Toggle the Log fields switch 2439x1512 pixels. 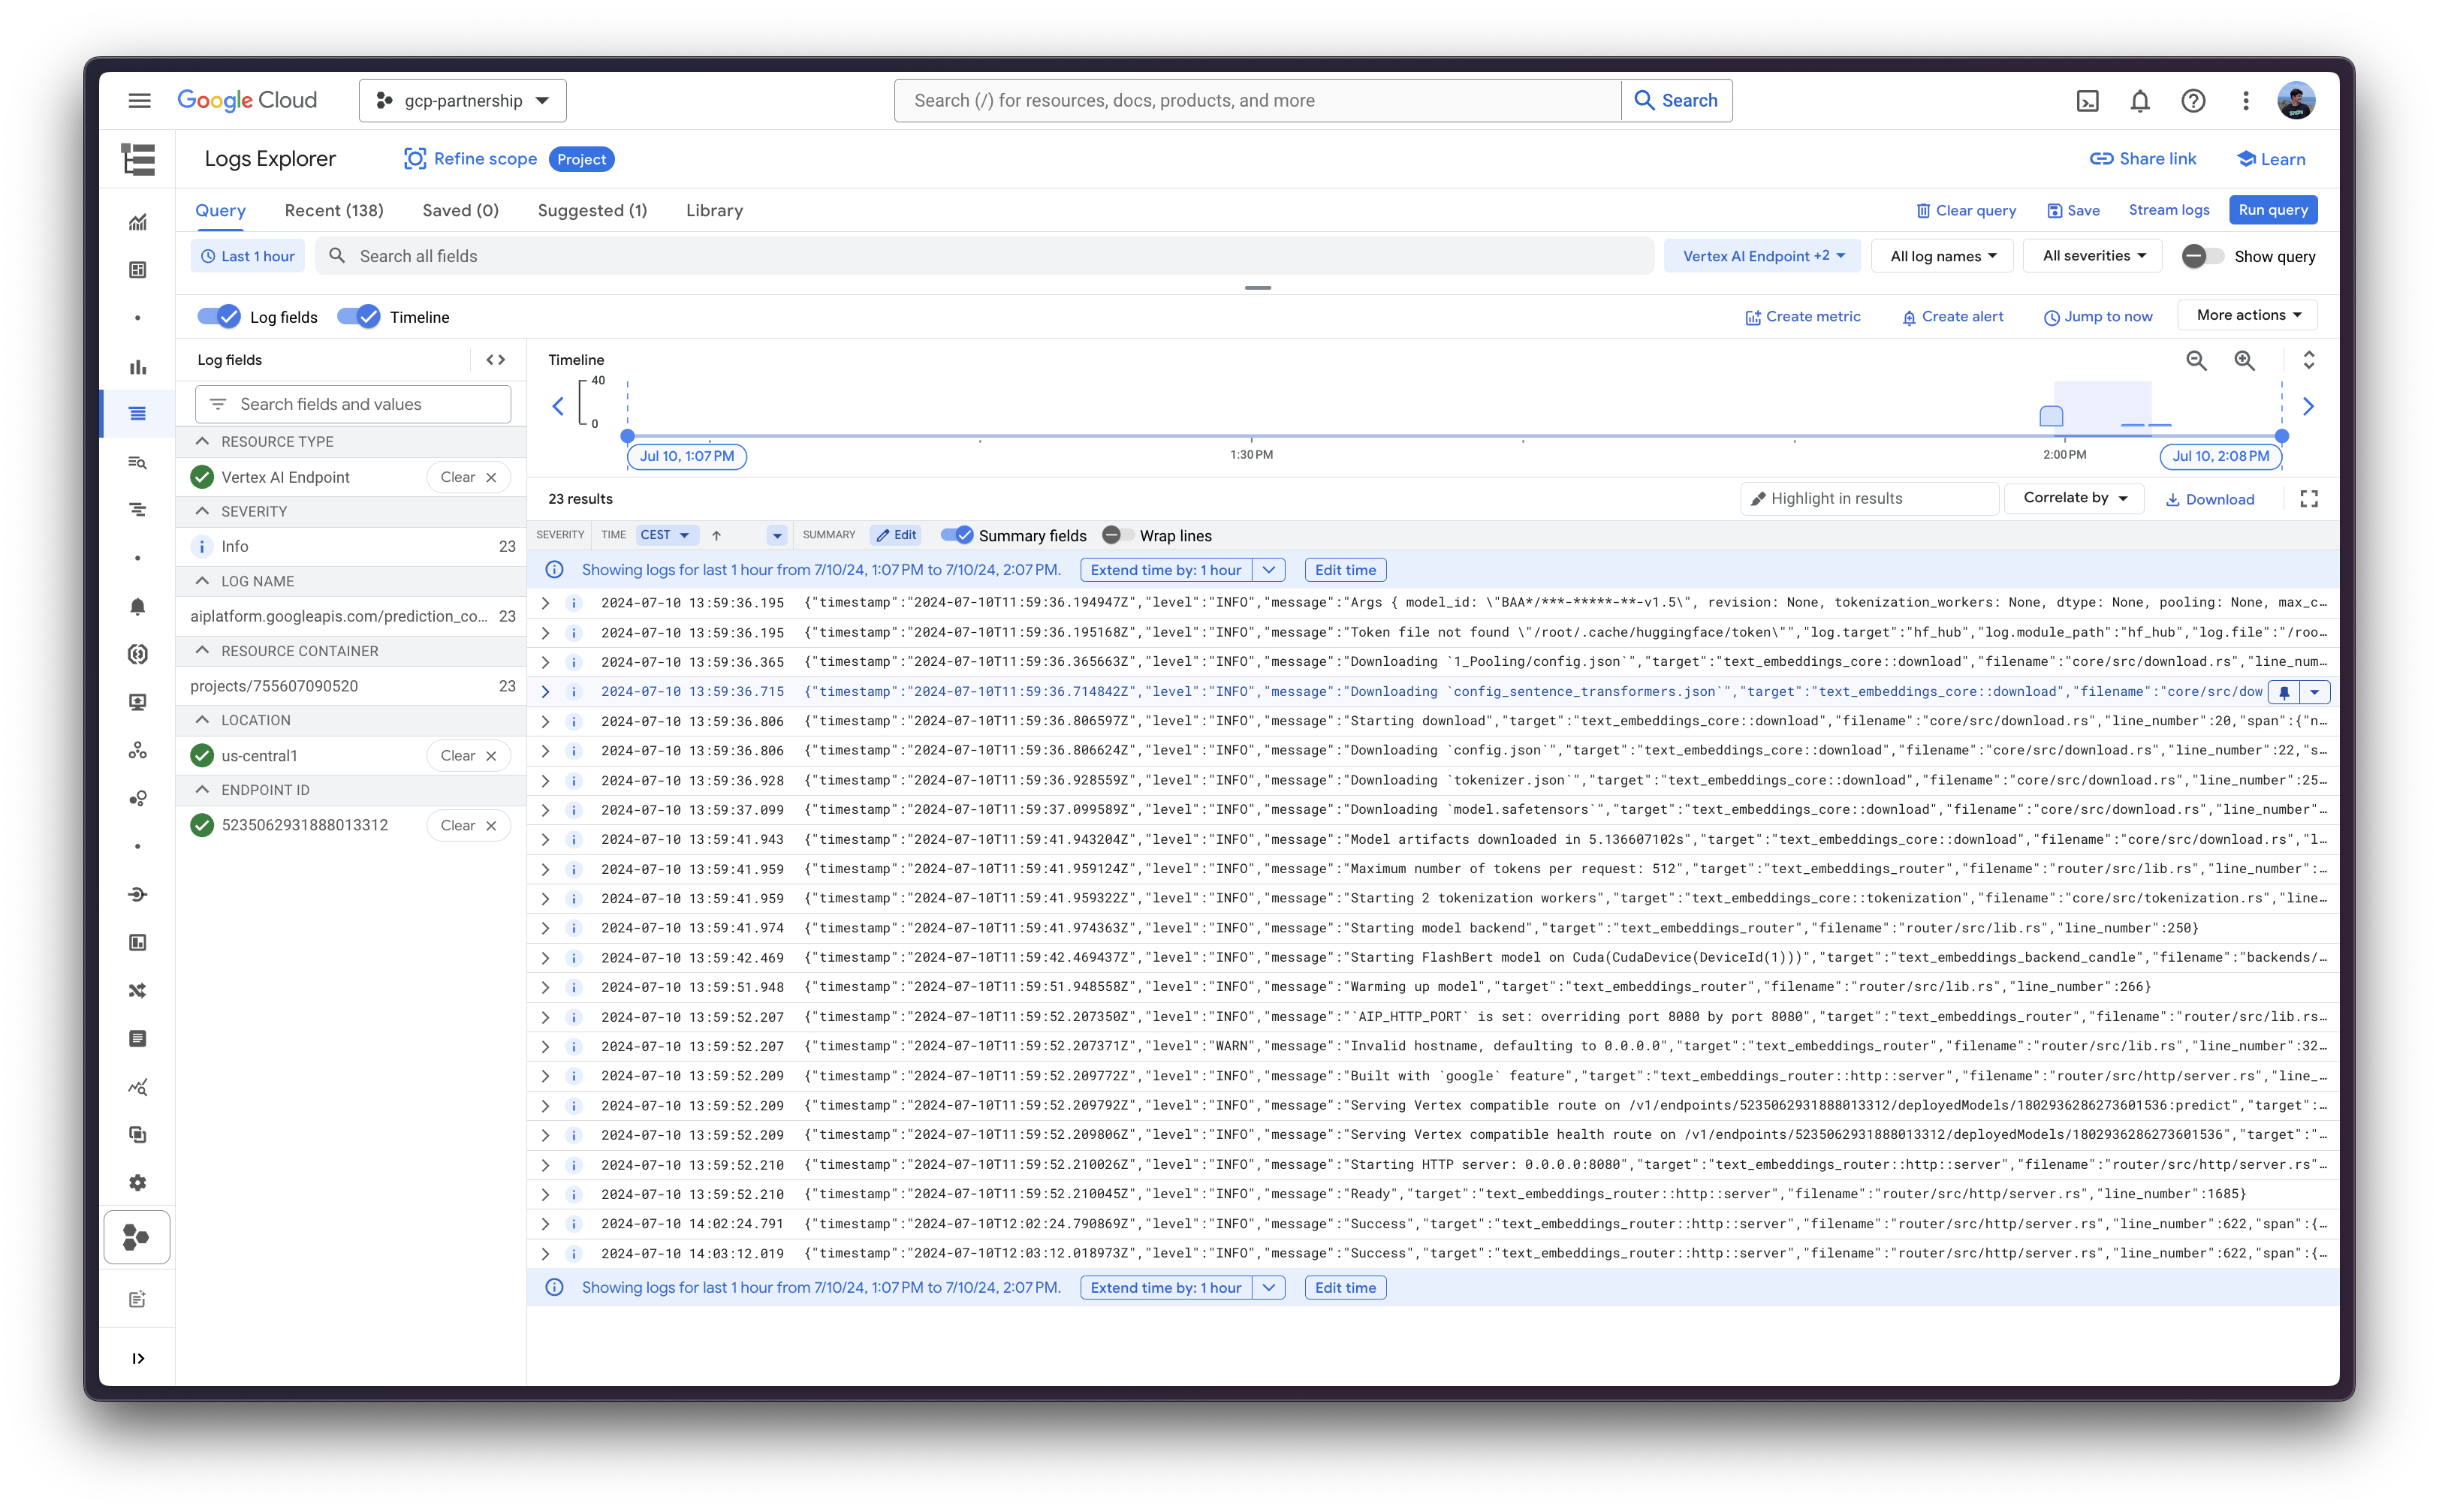(219, 317)
